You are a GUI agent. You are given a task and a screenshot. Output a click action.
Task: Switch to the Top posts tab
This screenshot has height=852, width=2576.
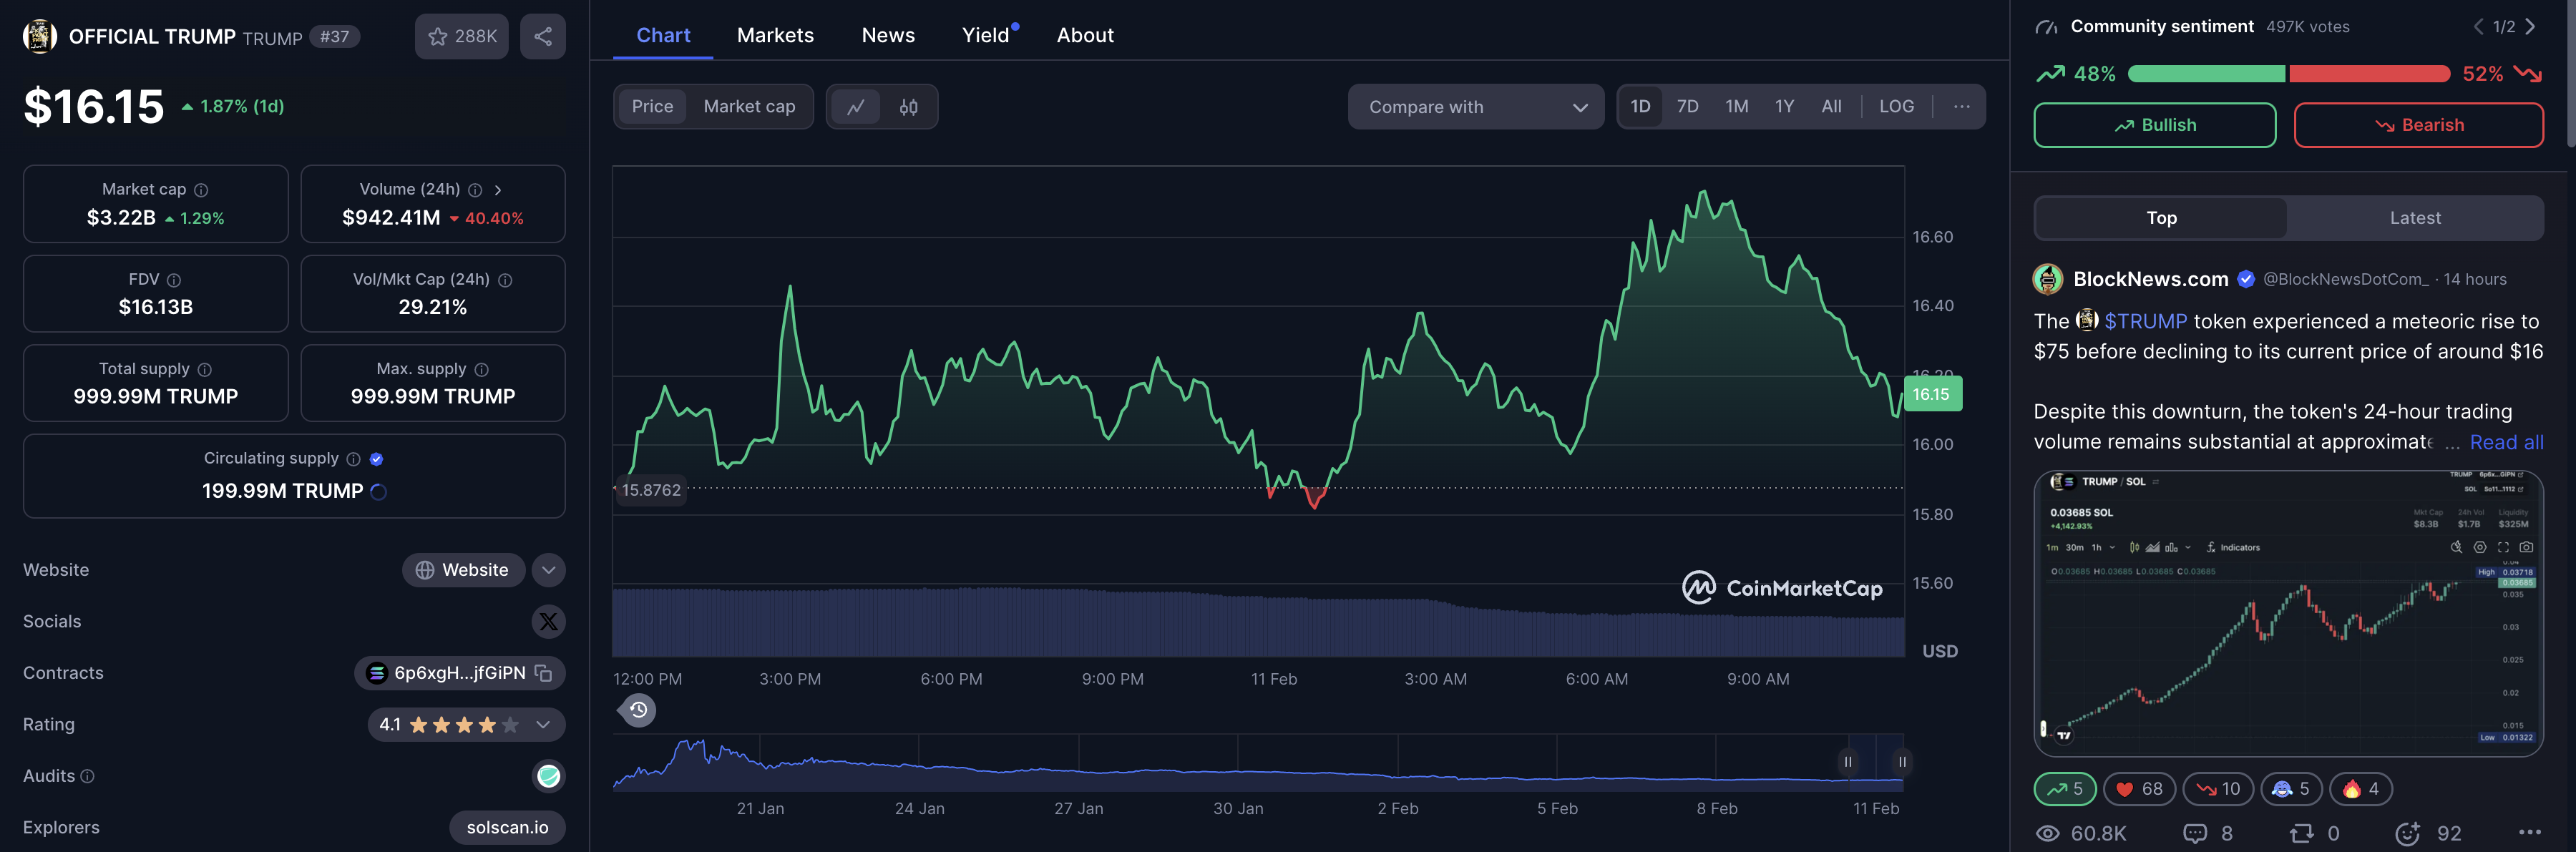(2160, 218)
